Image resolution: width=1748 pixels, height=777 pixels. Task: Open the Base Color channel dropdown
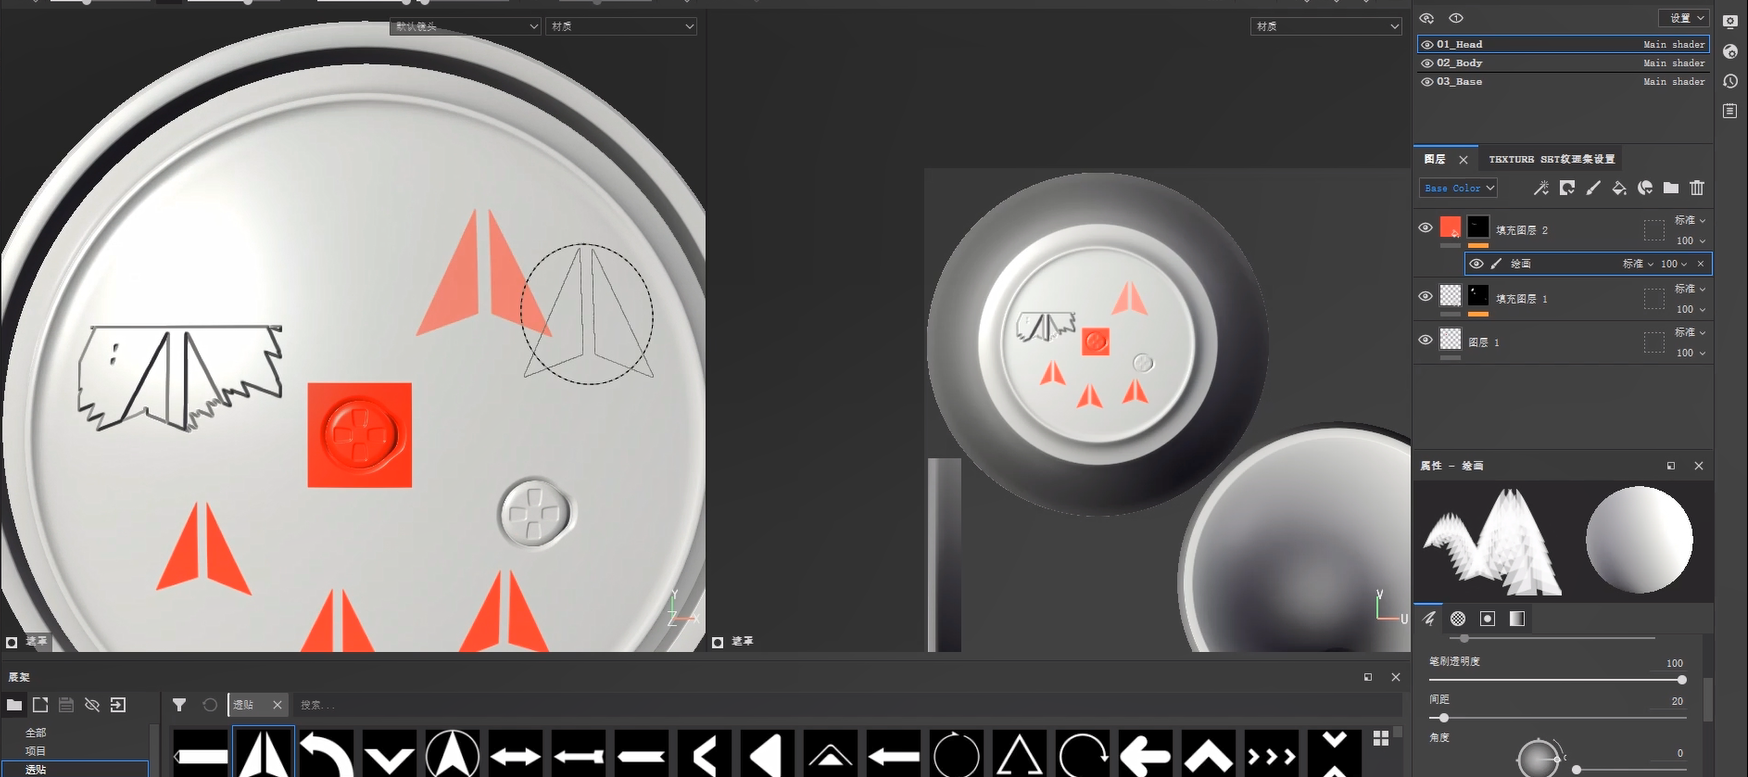click(x=1458, y=188)
